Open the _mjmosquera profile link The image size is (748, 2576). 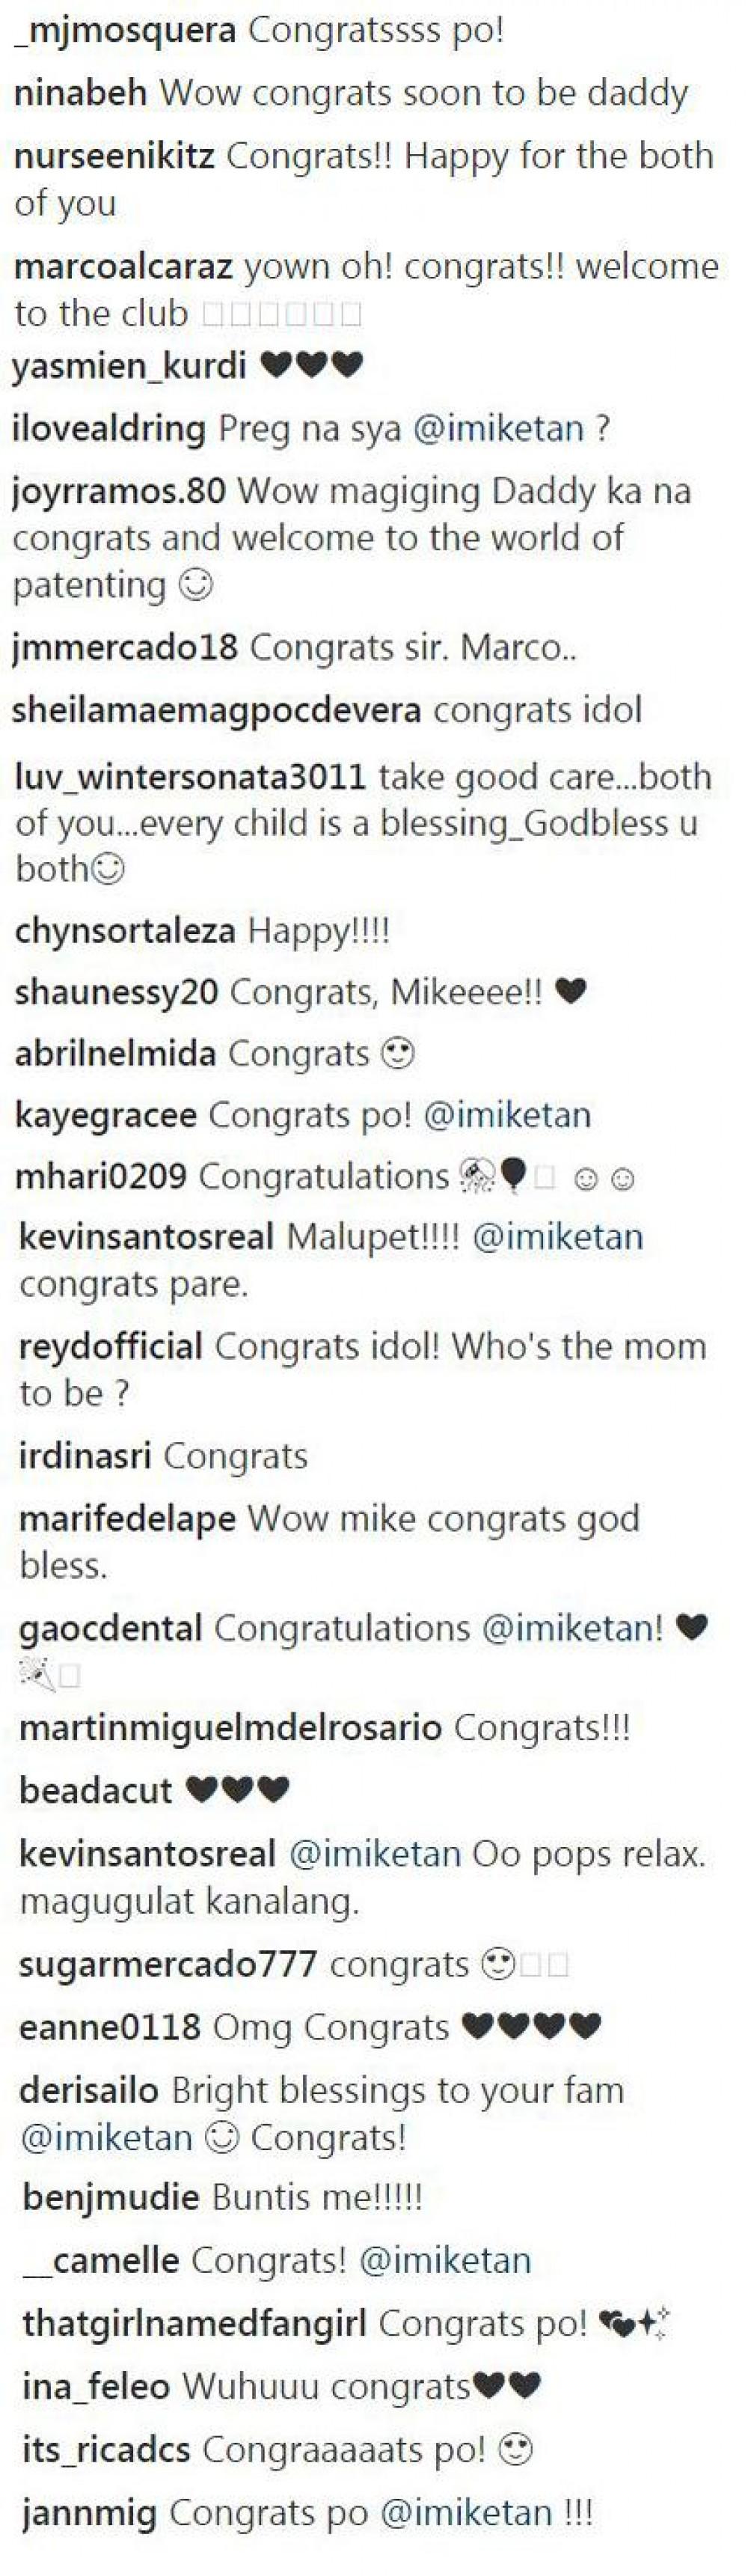(126, 31)
